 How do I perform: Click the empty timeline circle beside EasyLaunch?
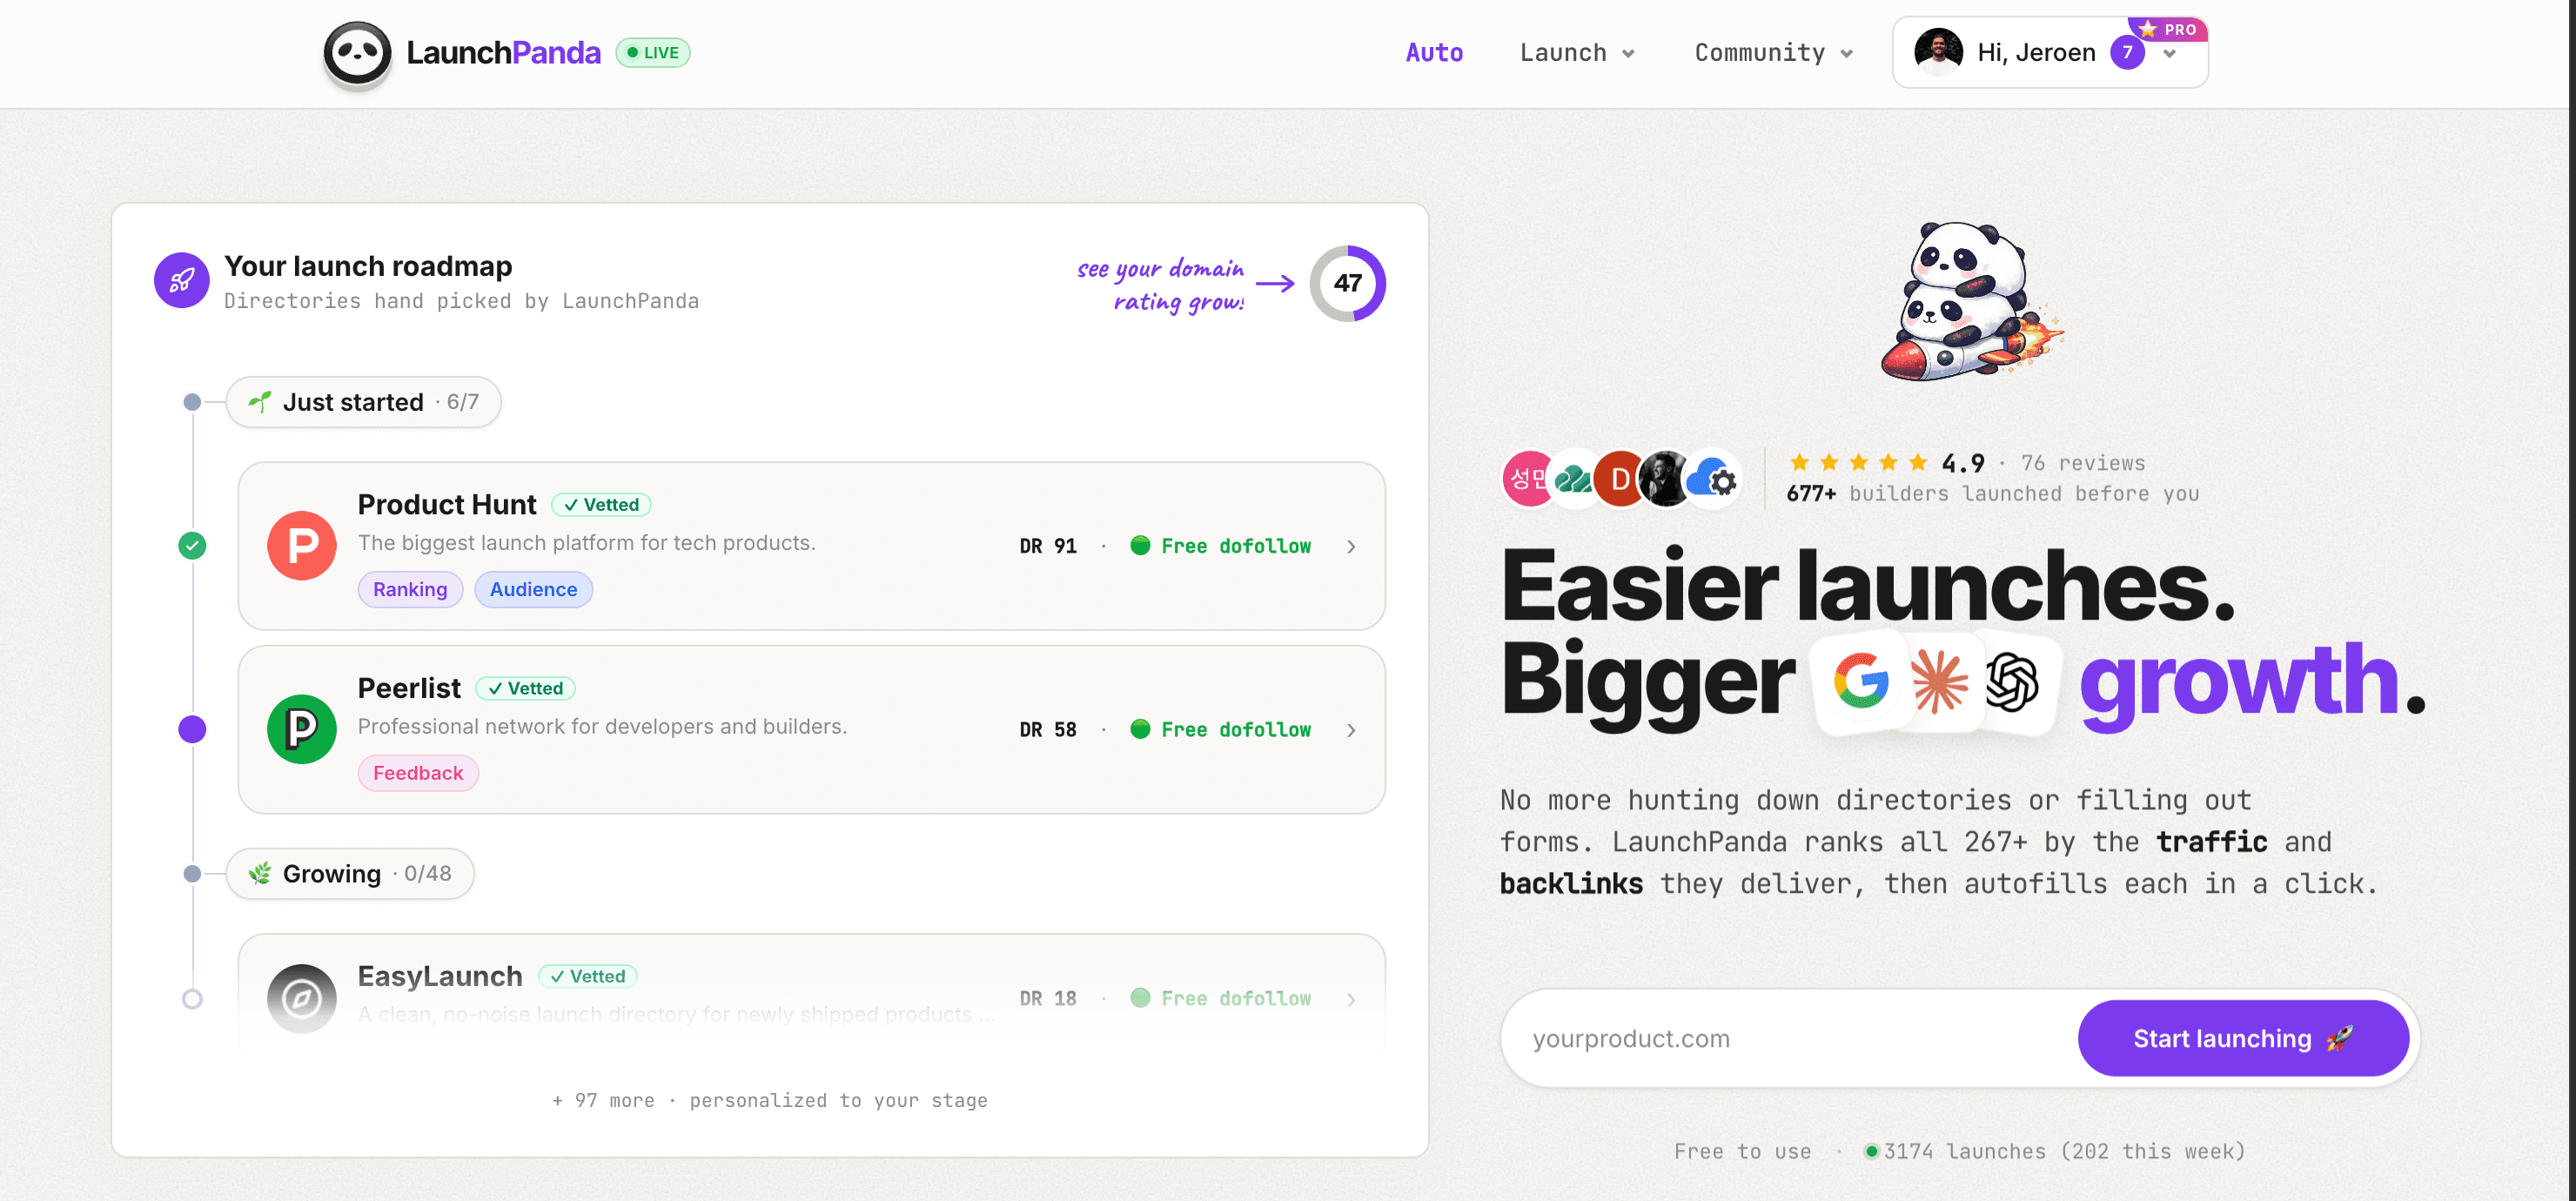[x=192, y=998]
